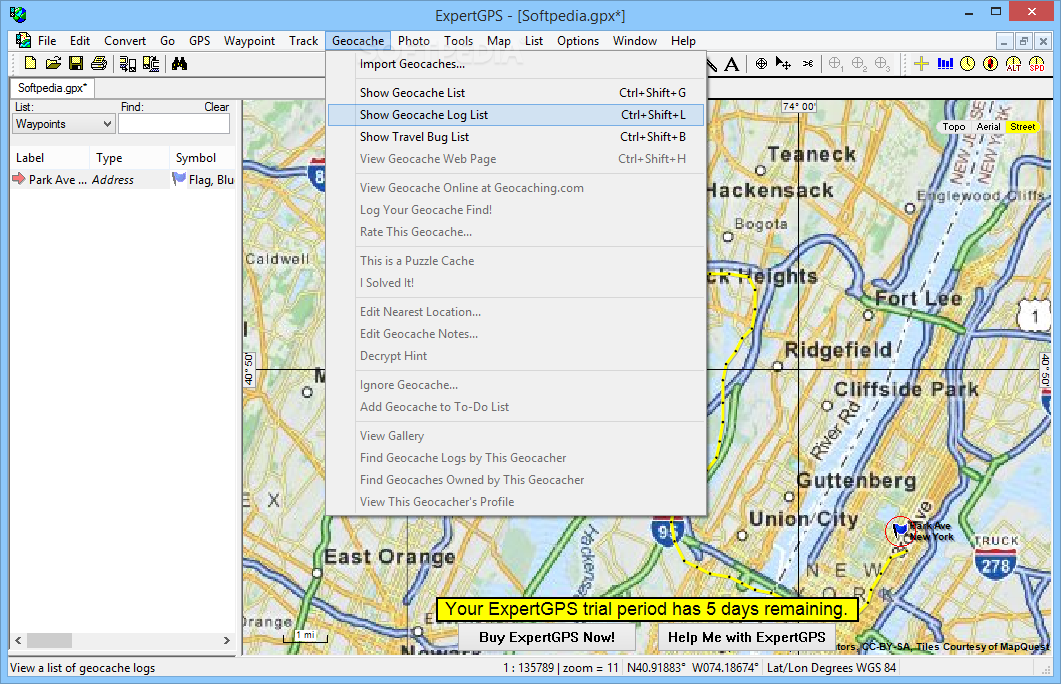The width and height of the screenshot is (1061, 684).
Task: Switch map to Aerial view
Action: tap(988, 127)
